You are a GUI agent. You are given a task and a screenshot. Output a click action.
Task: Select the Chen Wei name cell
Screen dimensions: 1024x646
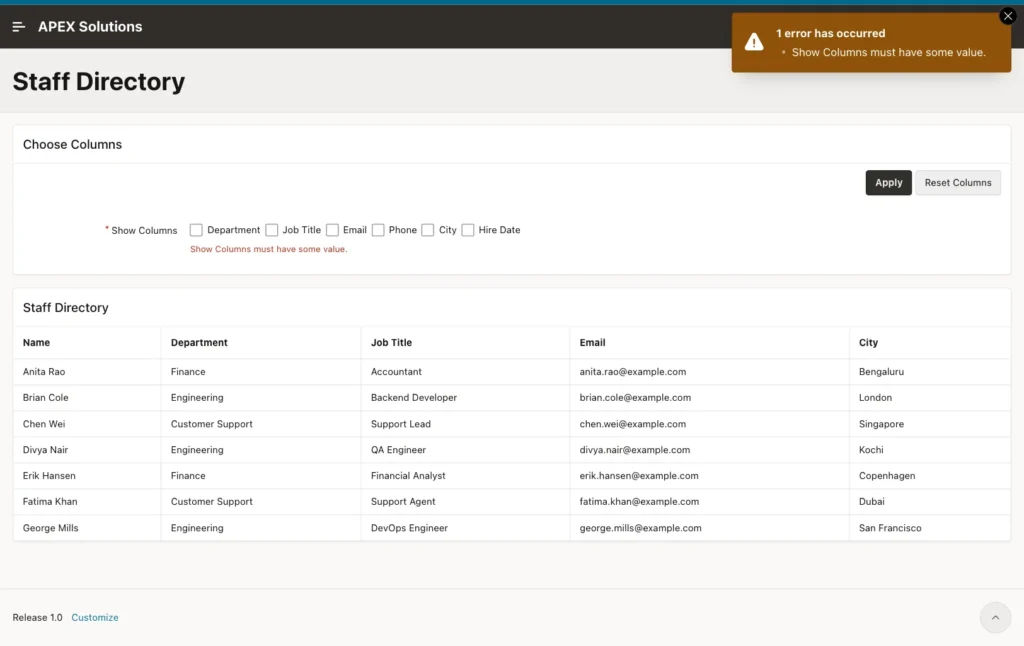click(x=87, y=424)
